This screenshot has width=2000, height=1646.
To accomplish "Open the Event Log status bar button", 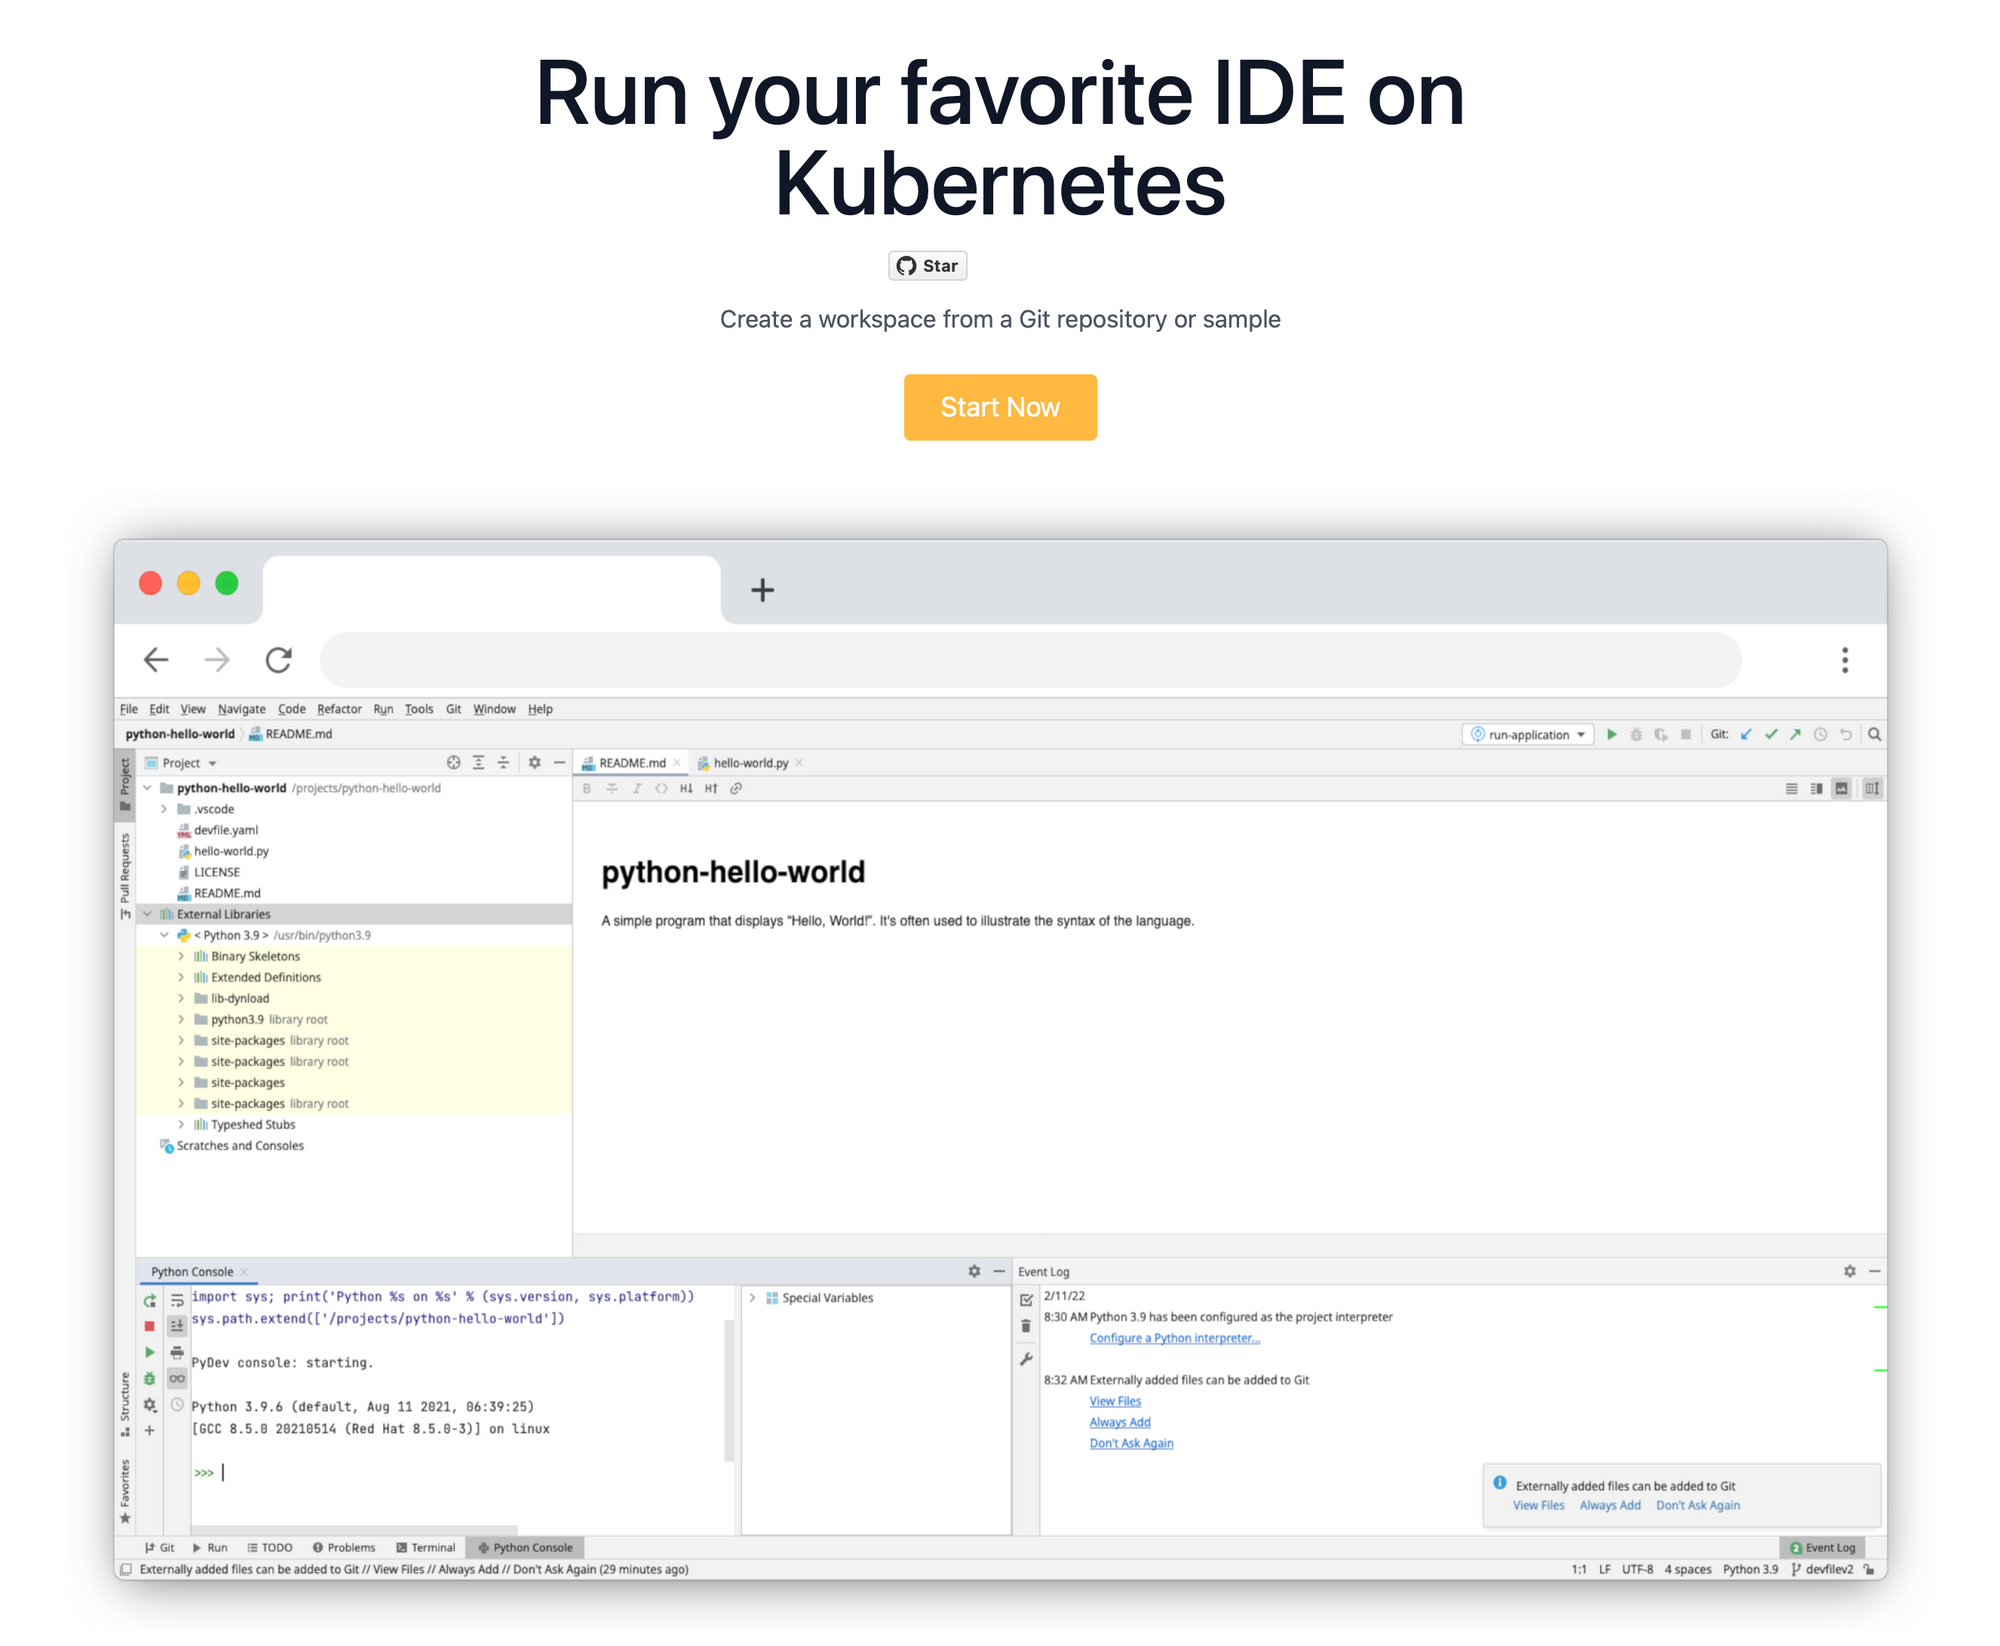I will [1822, 1548].
